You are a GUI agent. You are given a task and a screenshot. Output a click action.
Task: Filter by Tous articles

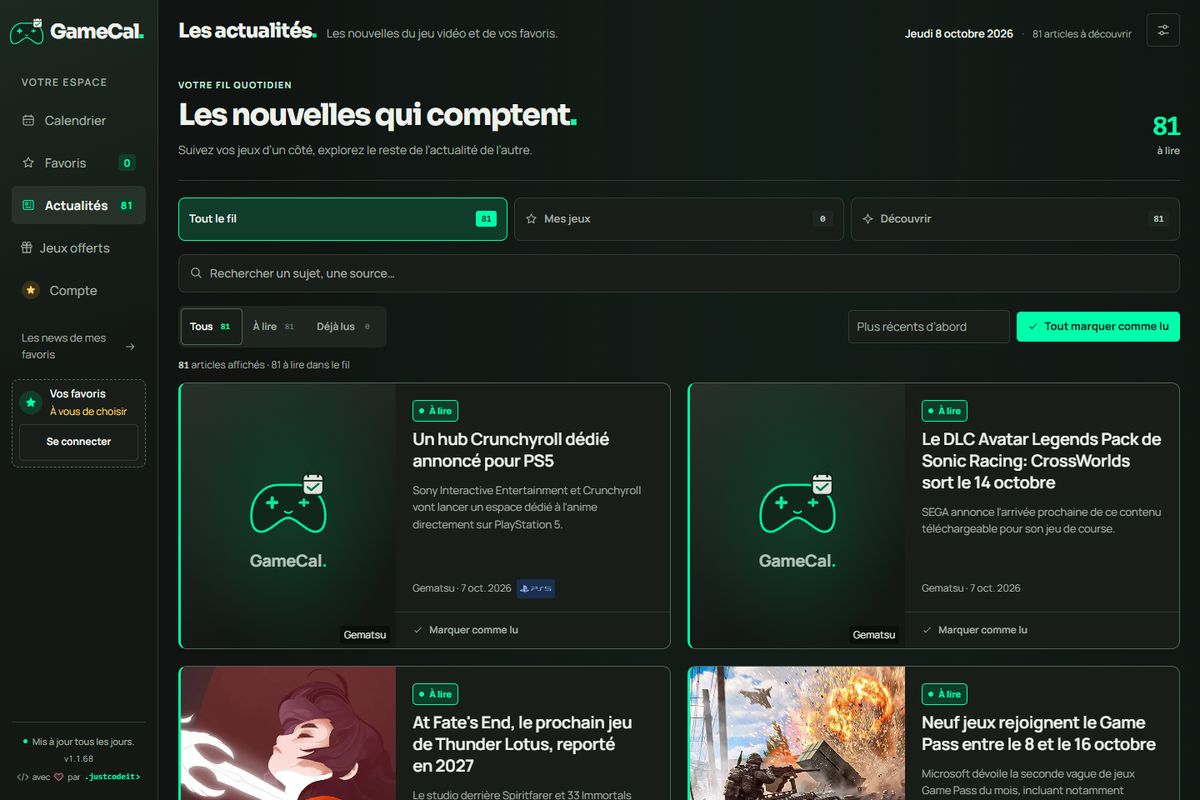coord(211,327)
